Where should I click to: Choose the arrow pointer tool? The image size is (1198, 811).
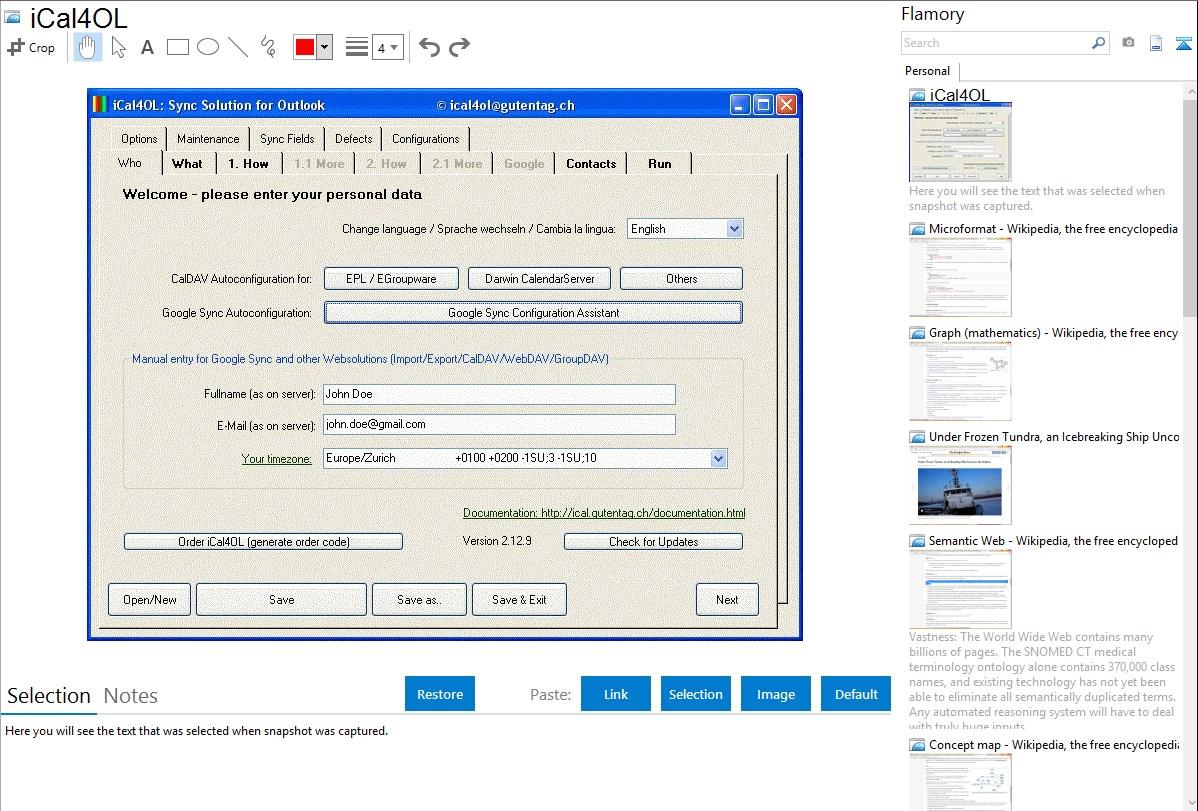click(118, 47)
